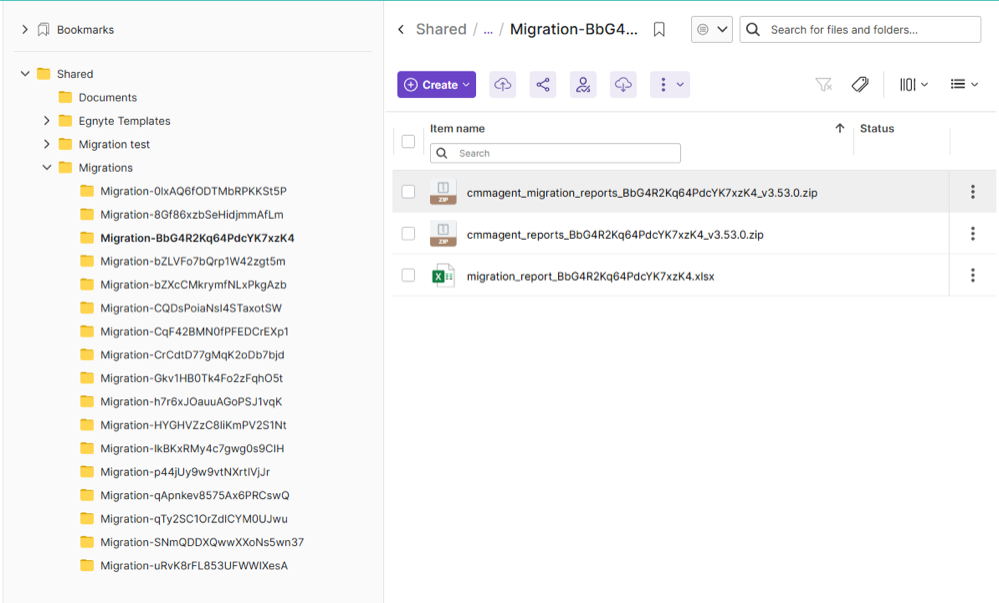The image size is (999, 603).
Task: Select the migration_report xlsx file checkbox
Action: point(408,275)
